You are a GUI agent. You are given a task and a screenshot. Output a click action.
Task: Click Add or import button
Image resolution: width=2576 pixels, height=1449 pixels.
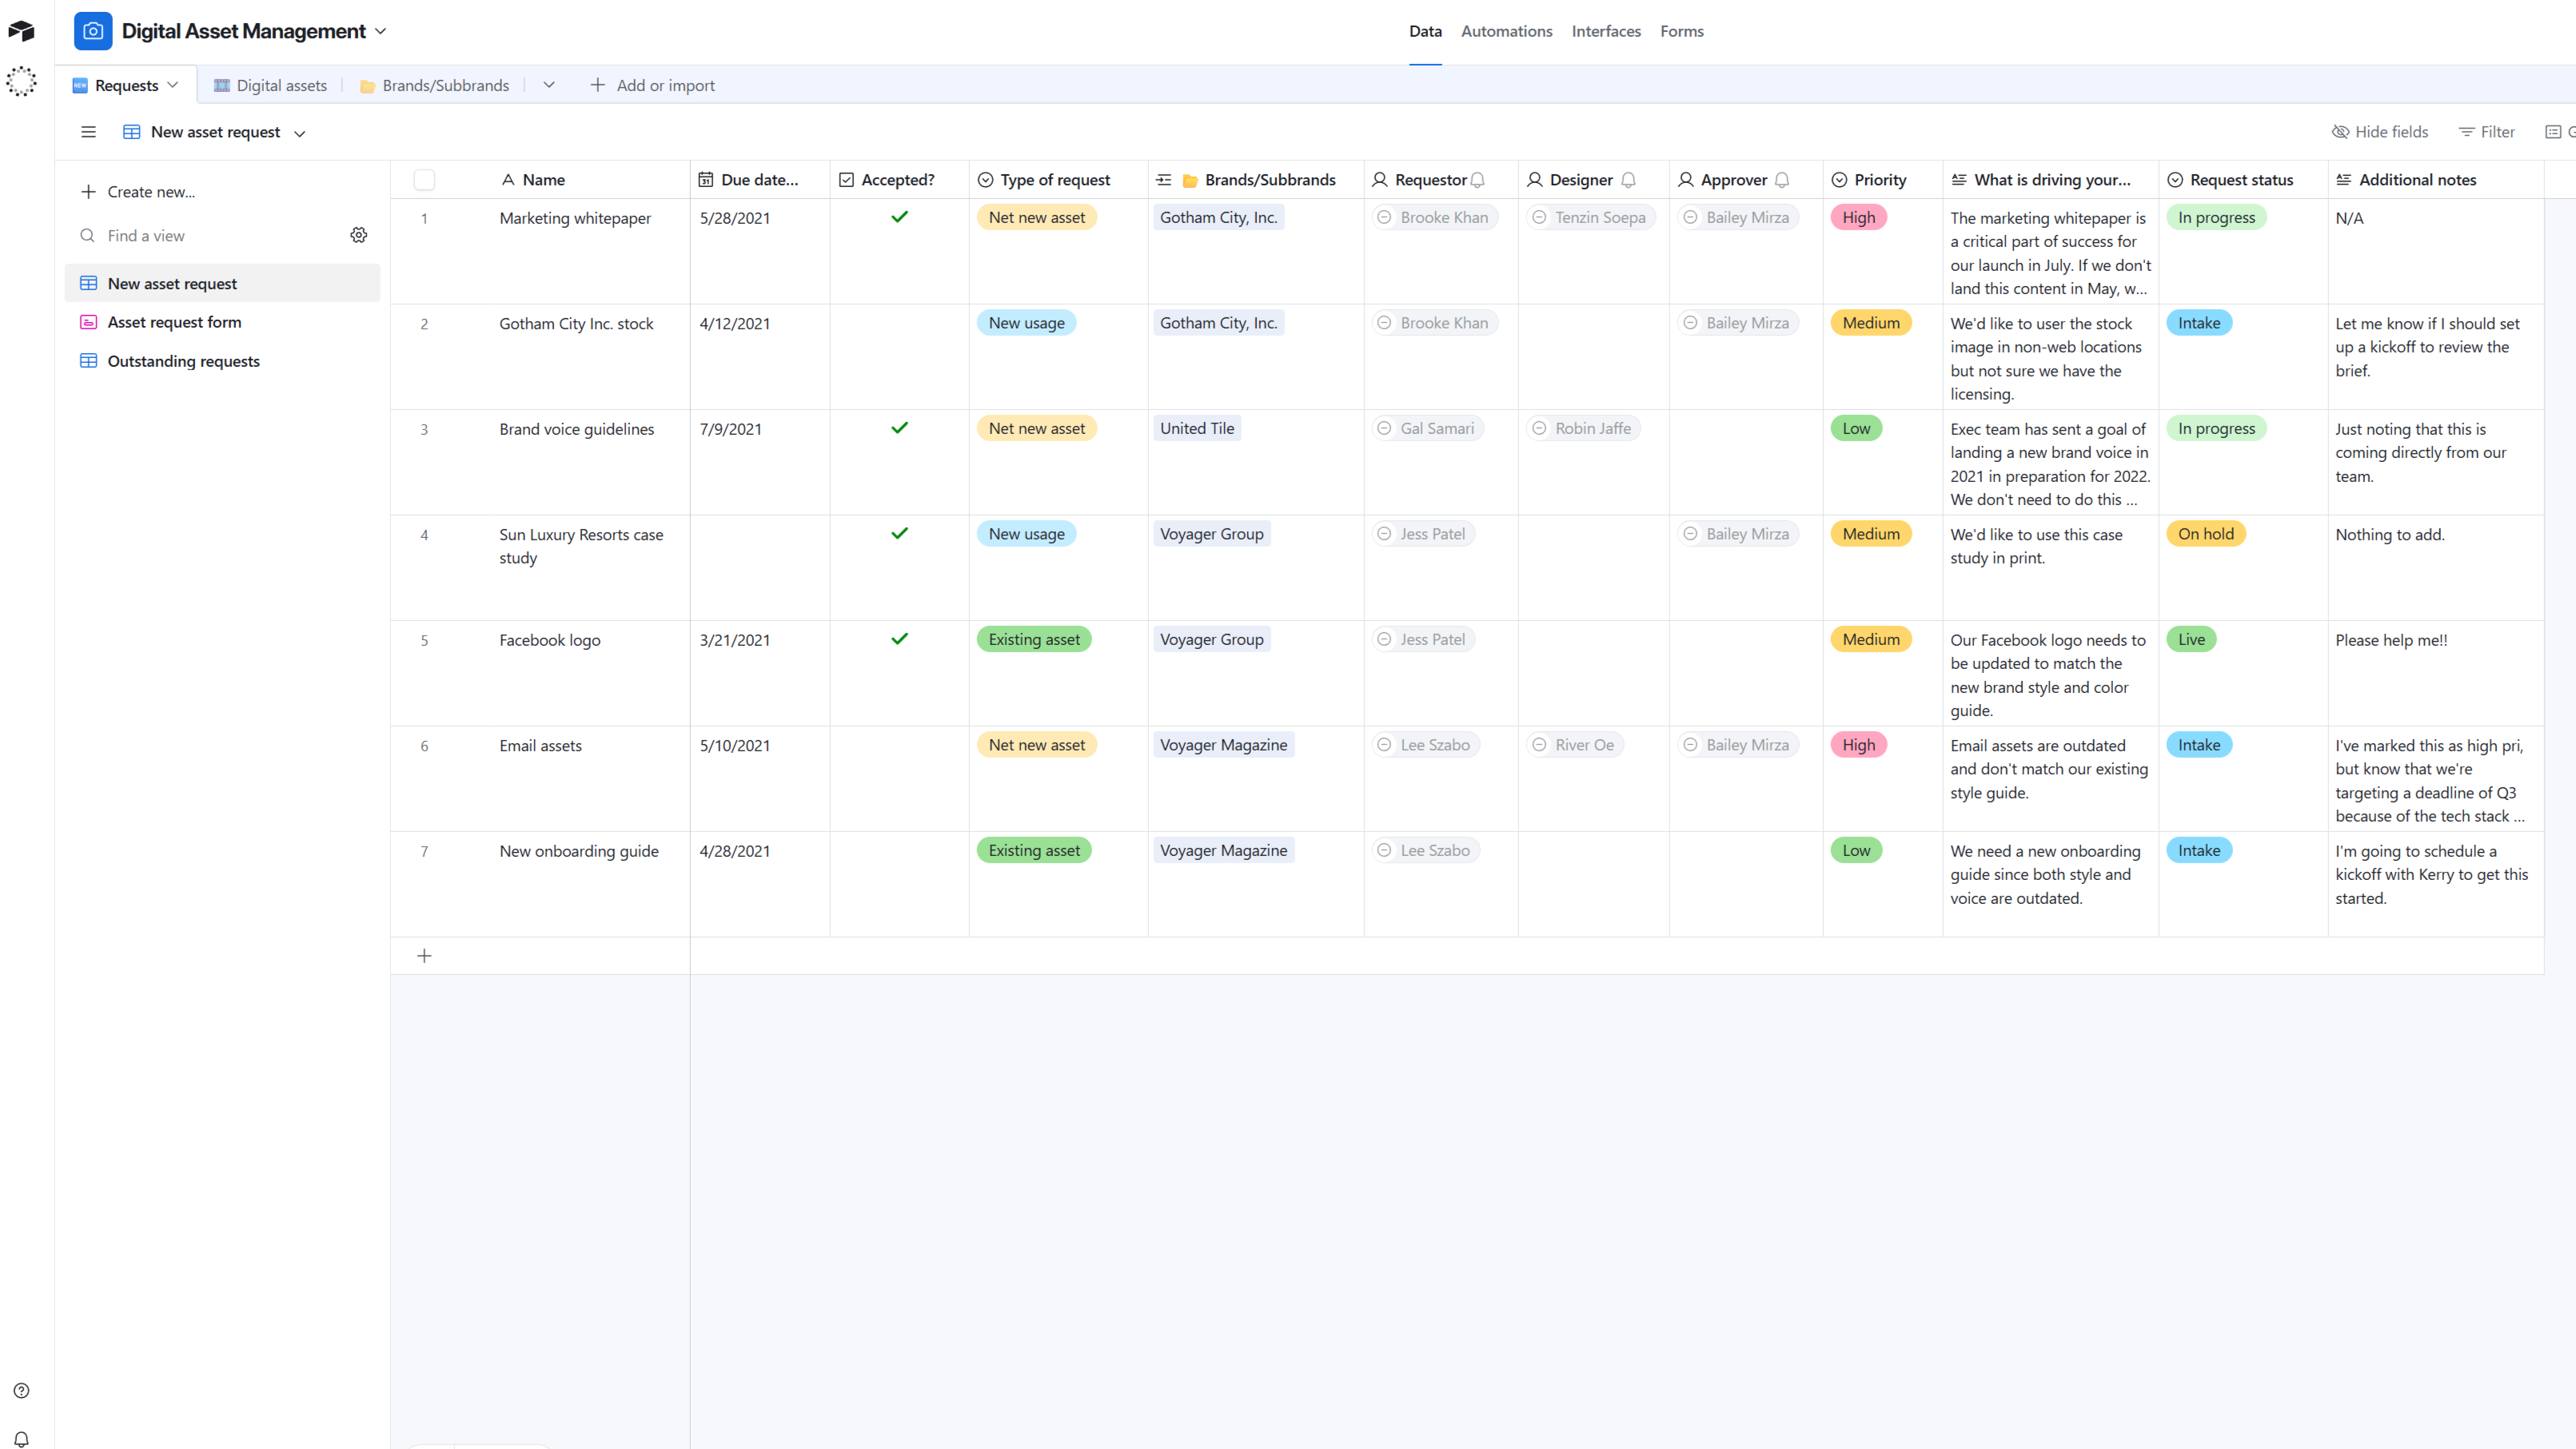[x=652, y=85]
